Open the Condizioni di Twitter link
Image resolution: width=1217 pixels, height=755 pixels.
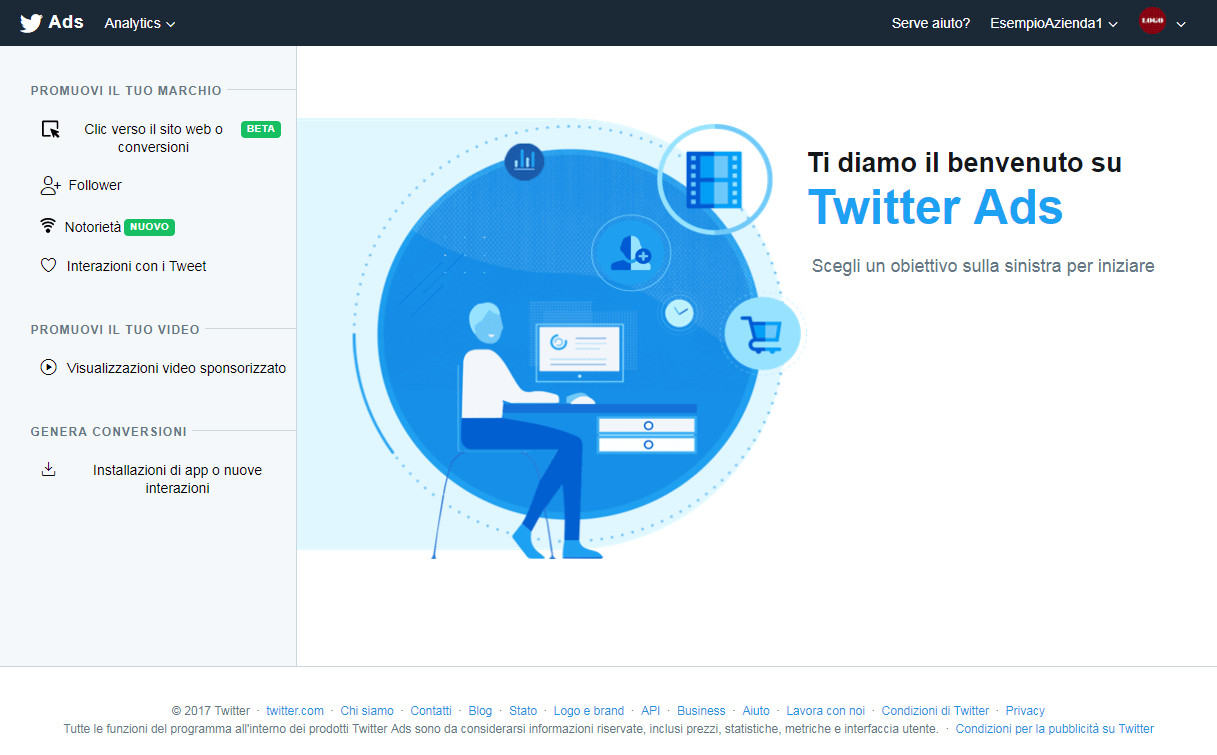click(935, 711)
